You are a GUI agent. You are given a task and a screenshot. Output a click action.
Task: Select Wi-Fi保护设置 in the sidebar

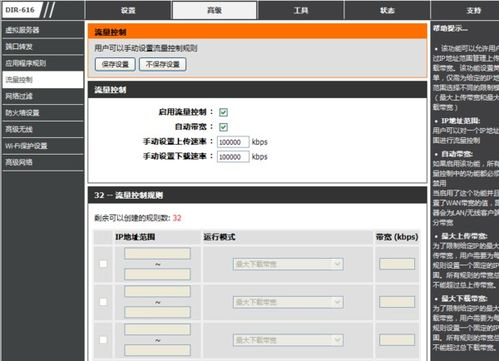[43, 146]
